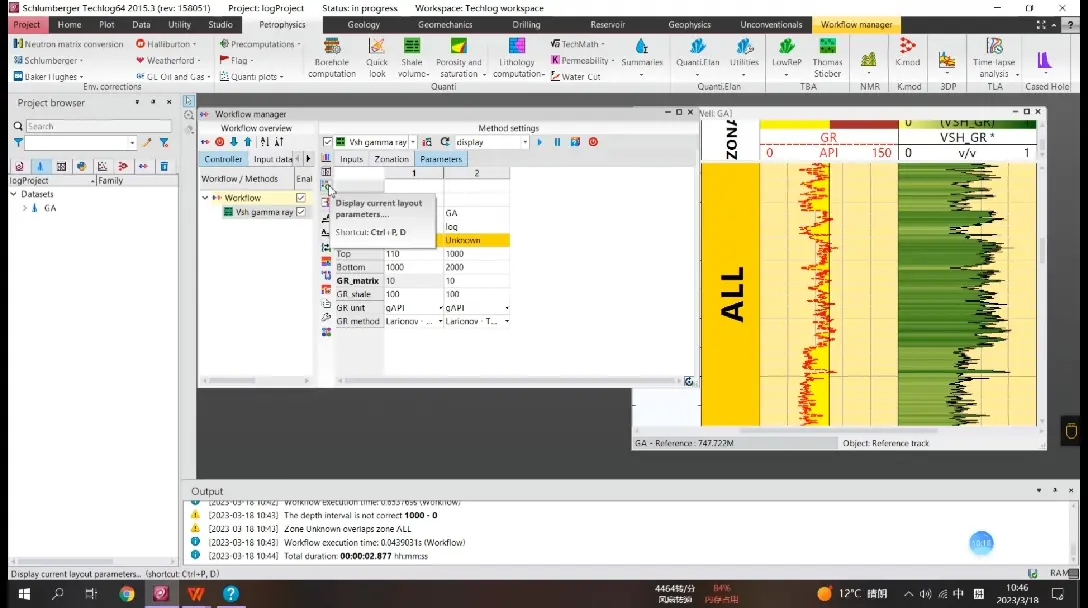This screenshot has height=608, width=1088.
Task: Stop the method with the red power icon
Action: coord(593,142)
